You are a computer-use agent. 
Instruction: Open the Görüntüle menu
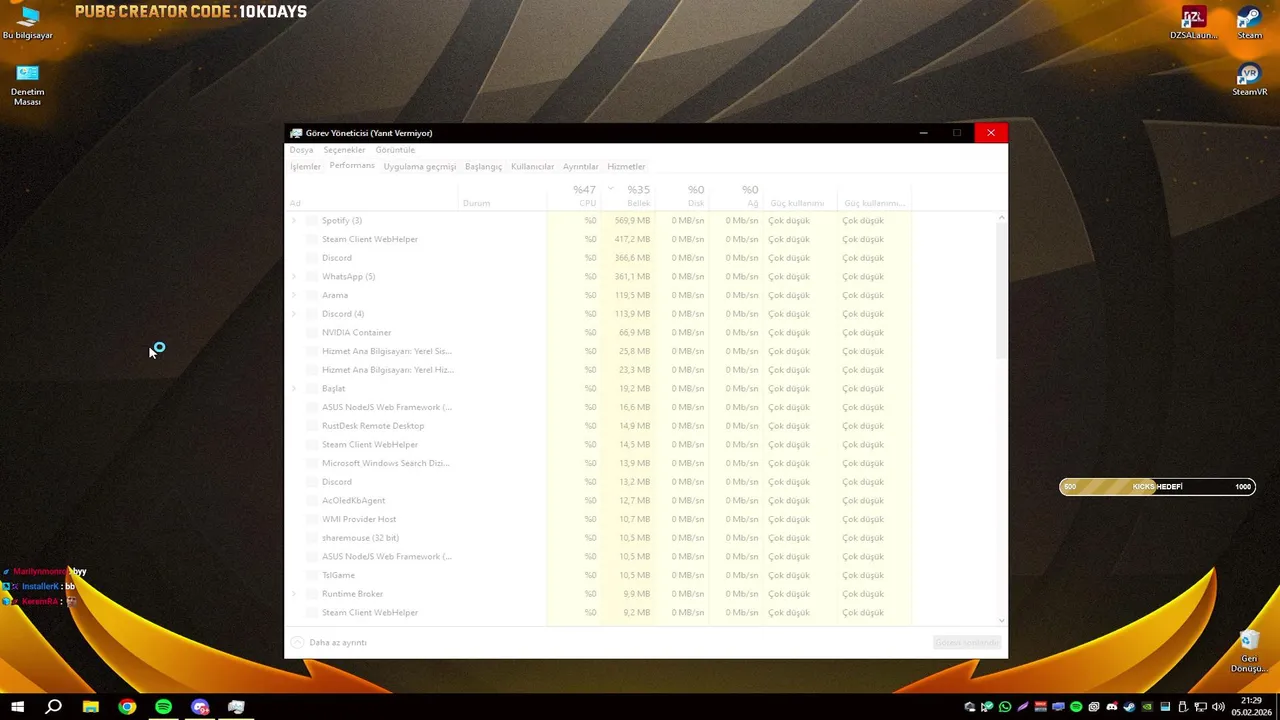[395, 150]
